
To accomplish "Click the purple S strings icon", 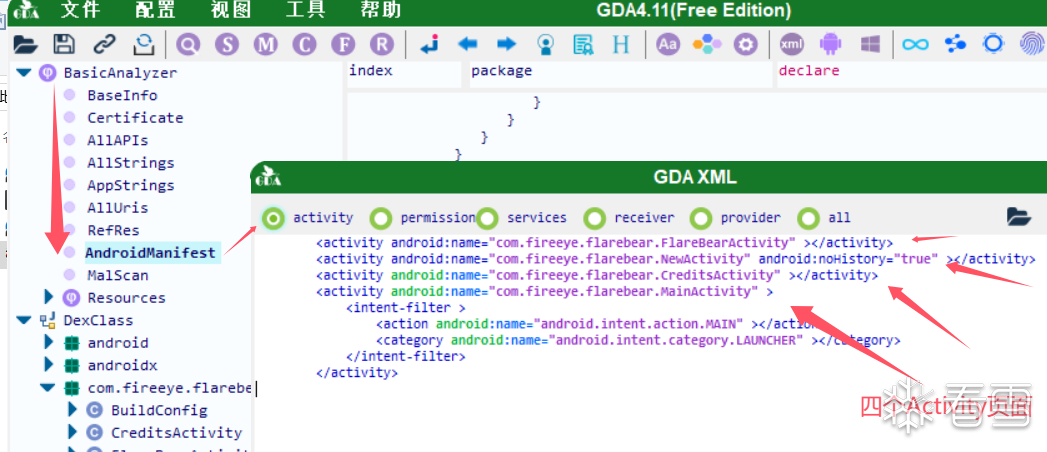I will [x=227, y=45].
